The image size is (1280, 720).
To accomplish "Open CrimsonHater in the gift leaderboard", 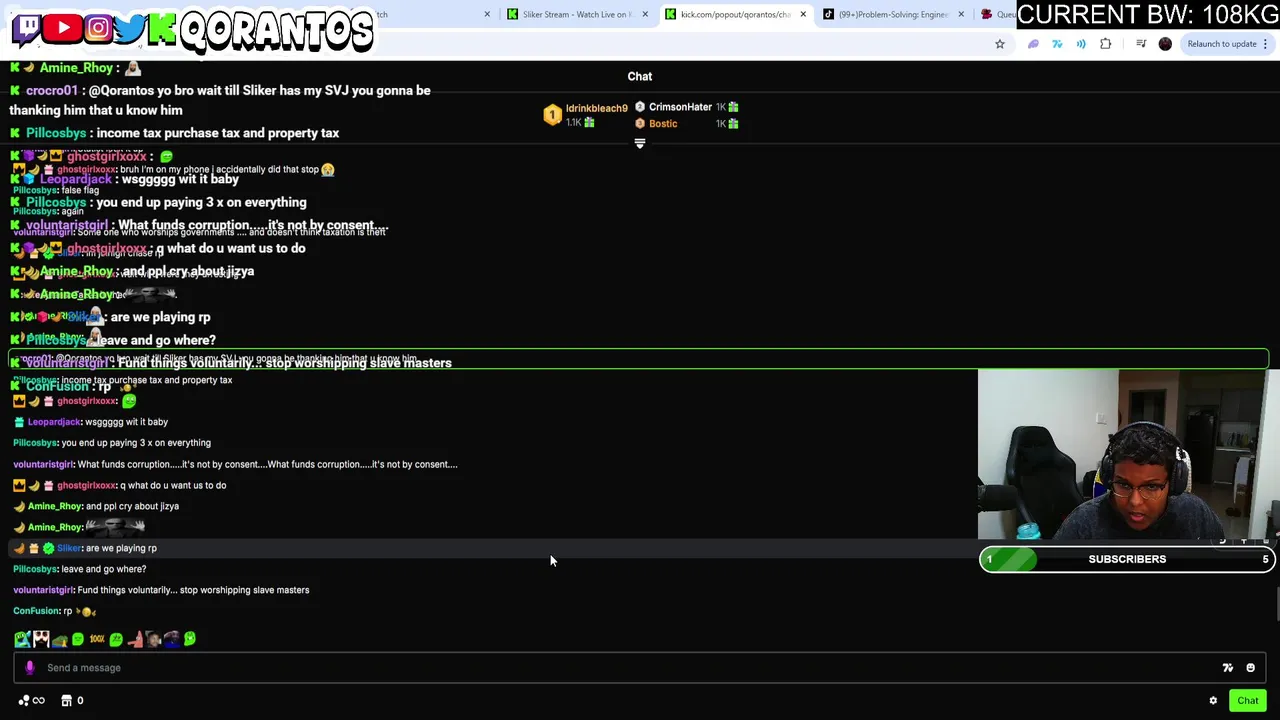I will click(680, 107).
